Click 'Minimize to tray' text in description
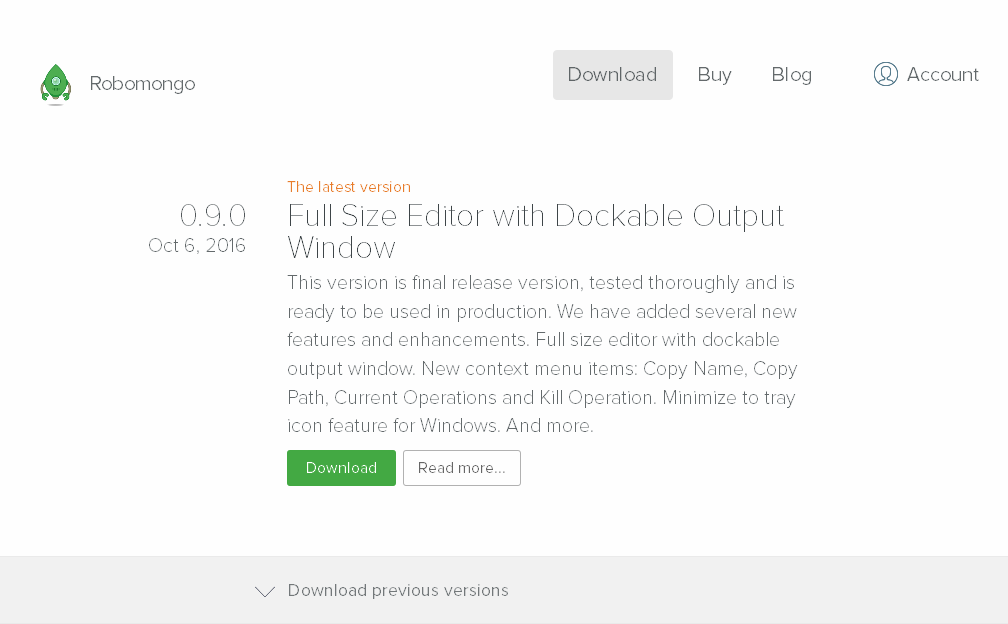The width and height of the screenshot is (1008, 624). coord(729,398)
